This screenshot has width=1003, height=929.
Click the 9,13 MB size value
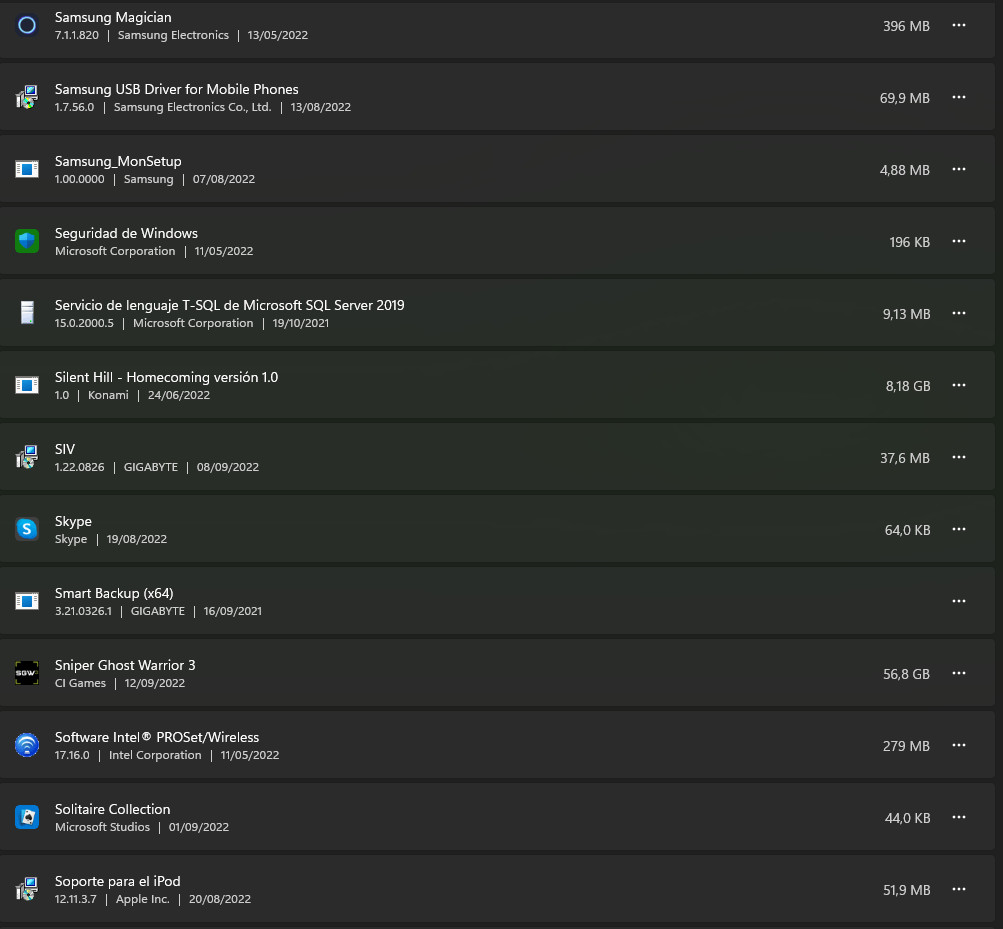point(906,314)
